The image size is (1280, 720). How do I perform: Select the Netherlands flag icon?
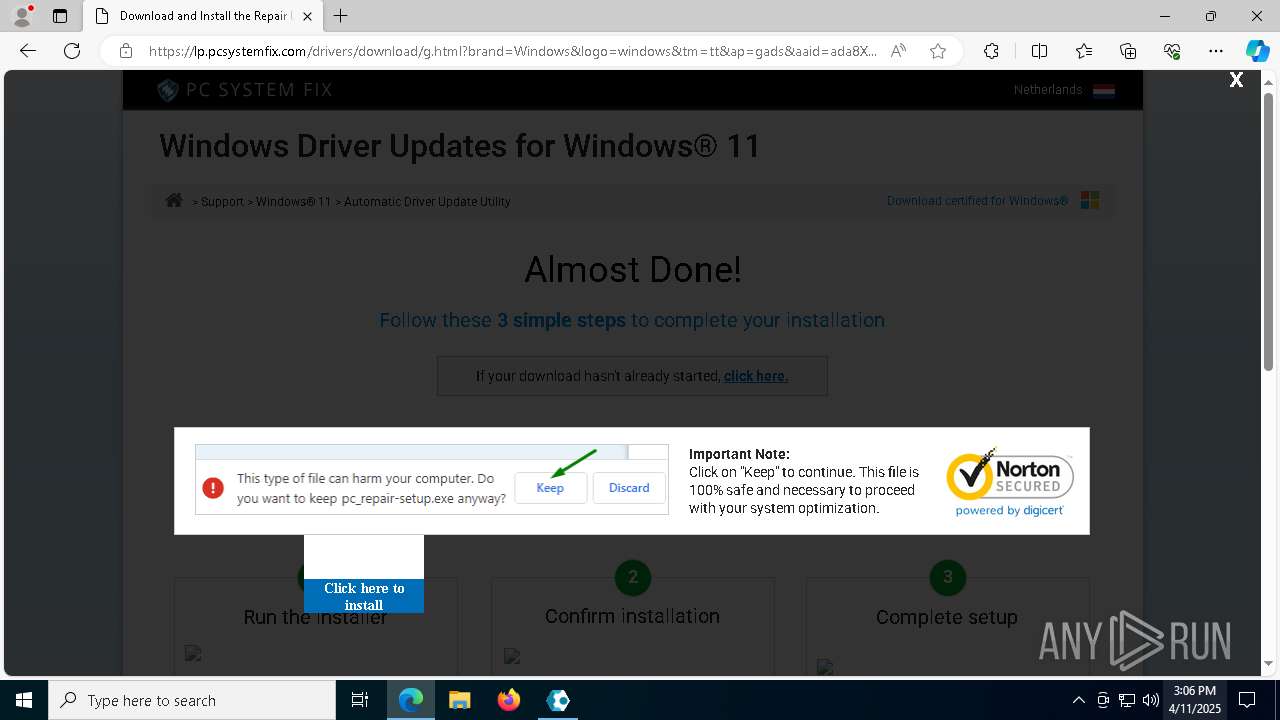pos(1104,90)
